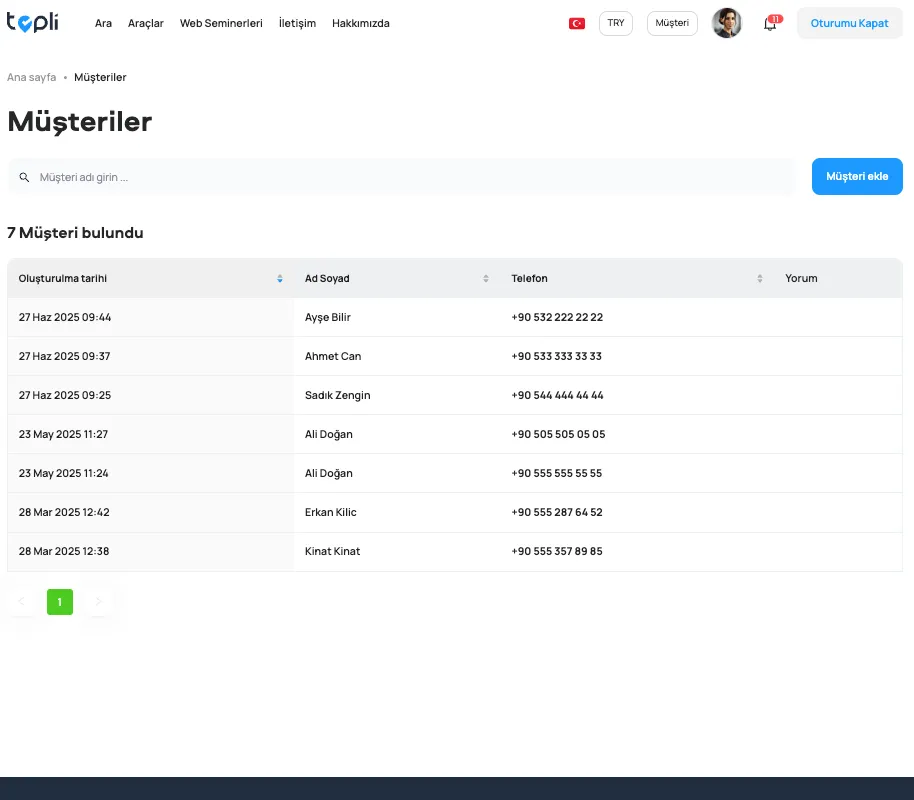914x800 pixels.
Task: Click the Müşteriler breadcrumb
Action: (x=100, y=78)
